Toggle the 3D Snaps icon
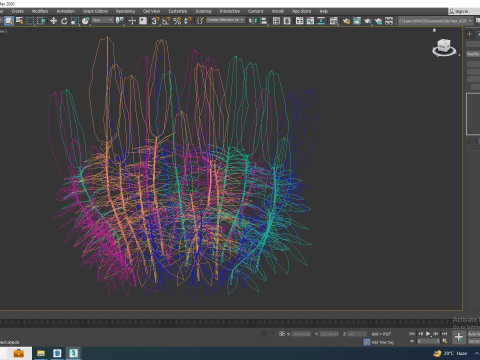Viewport: 480px width, 360px height. point(155,21)
